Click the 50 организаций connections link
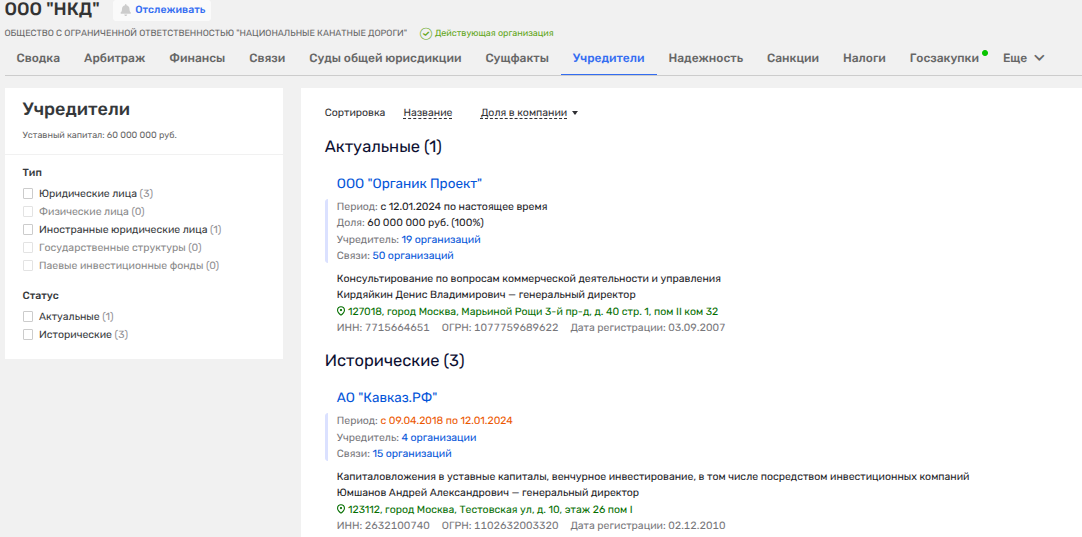Screen dimensions: 1082x537 [413, 256]
